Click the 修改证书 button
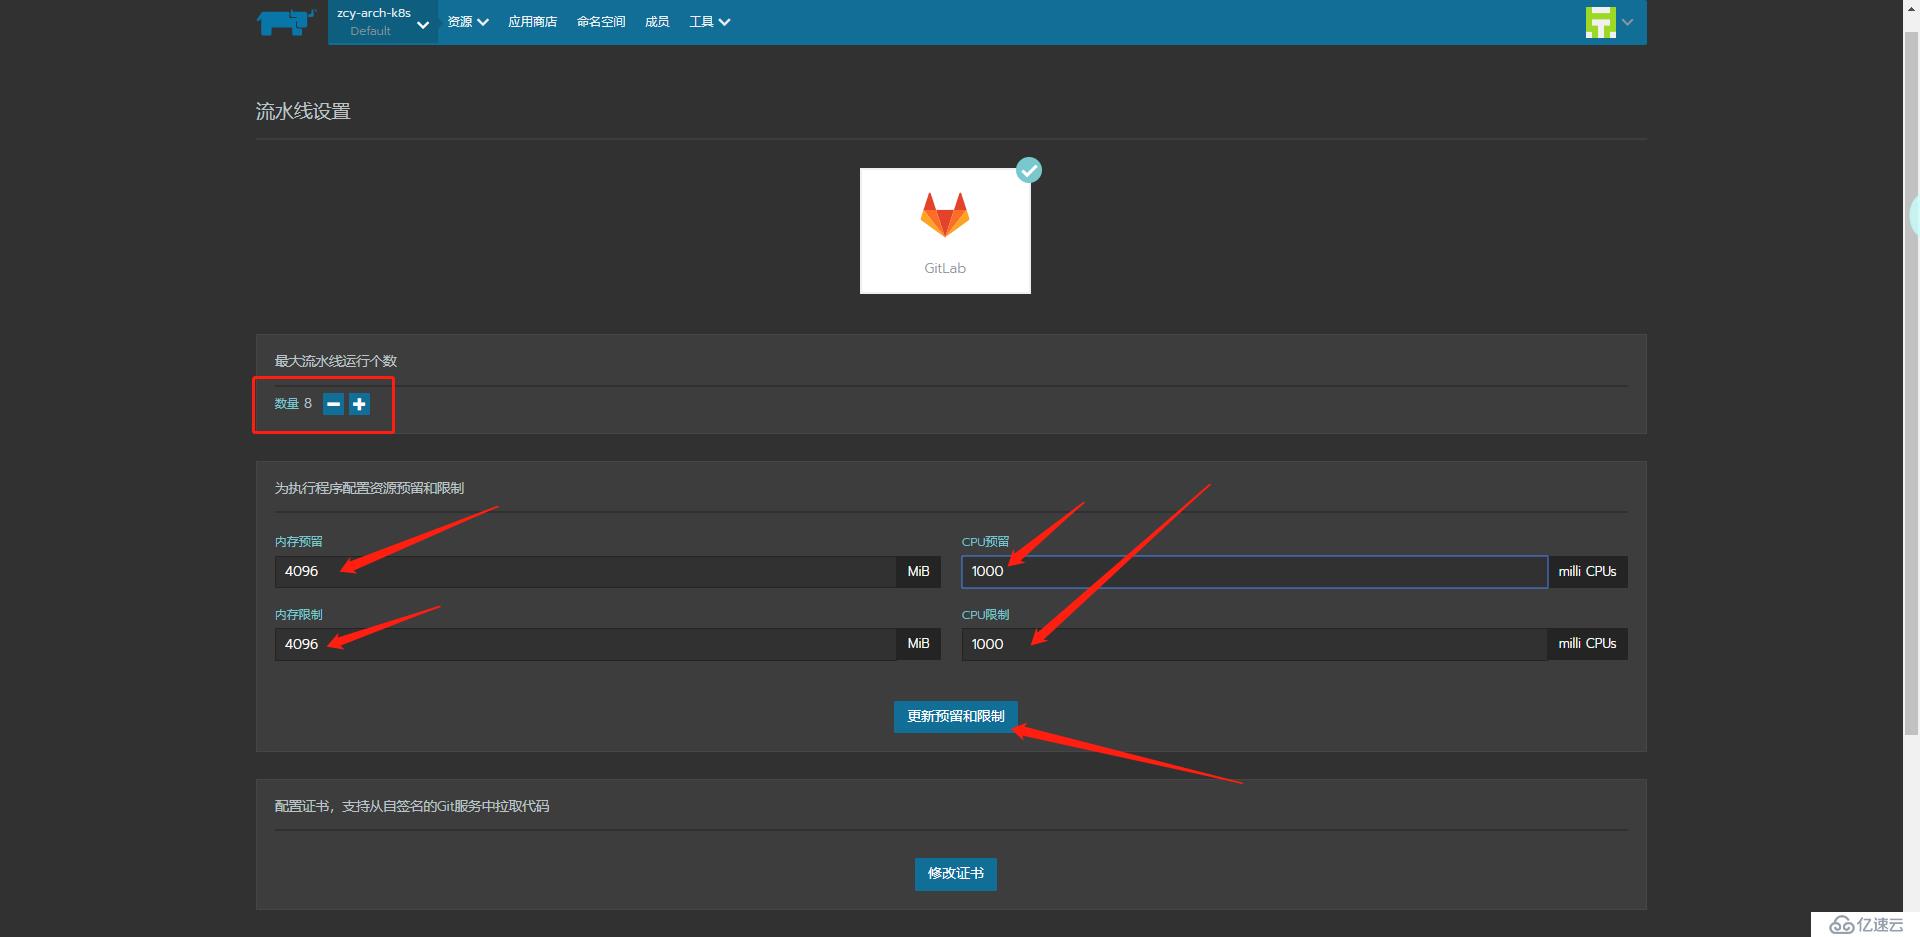This screenshot has width=1920, height=937. coord(956,874)
